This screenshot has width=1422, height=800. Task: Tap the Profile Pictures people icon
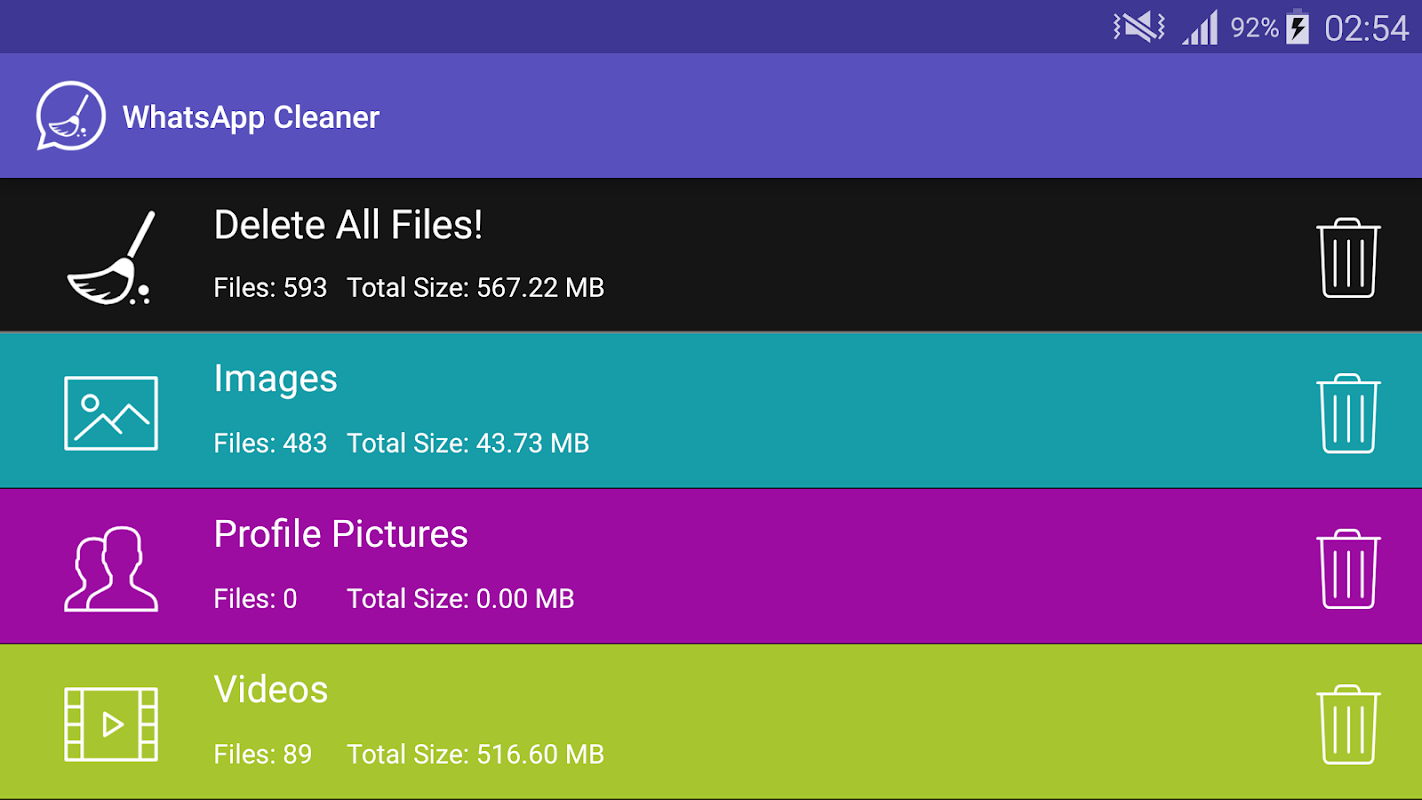(111, 569)
